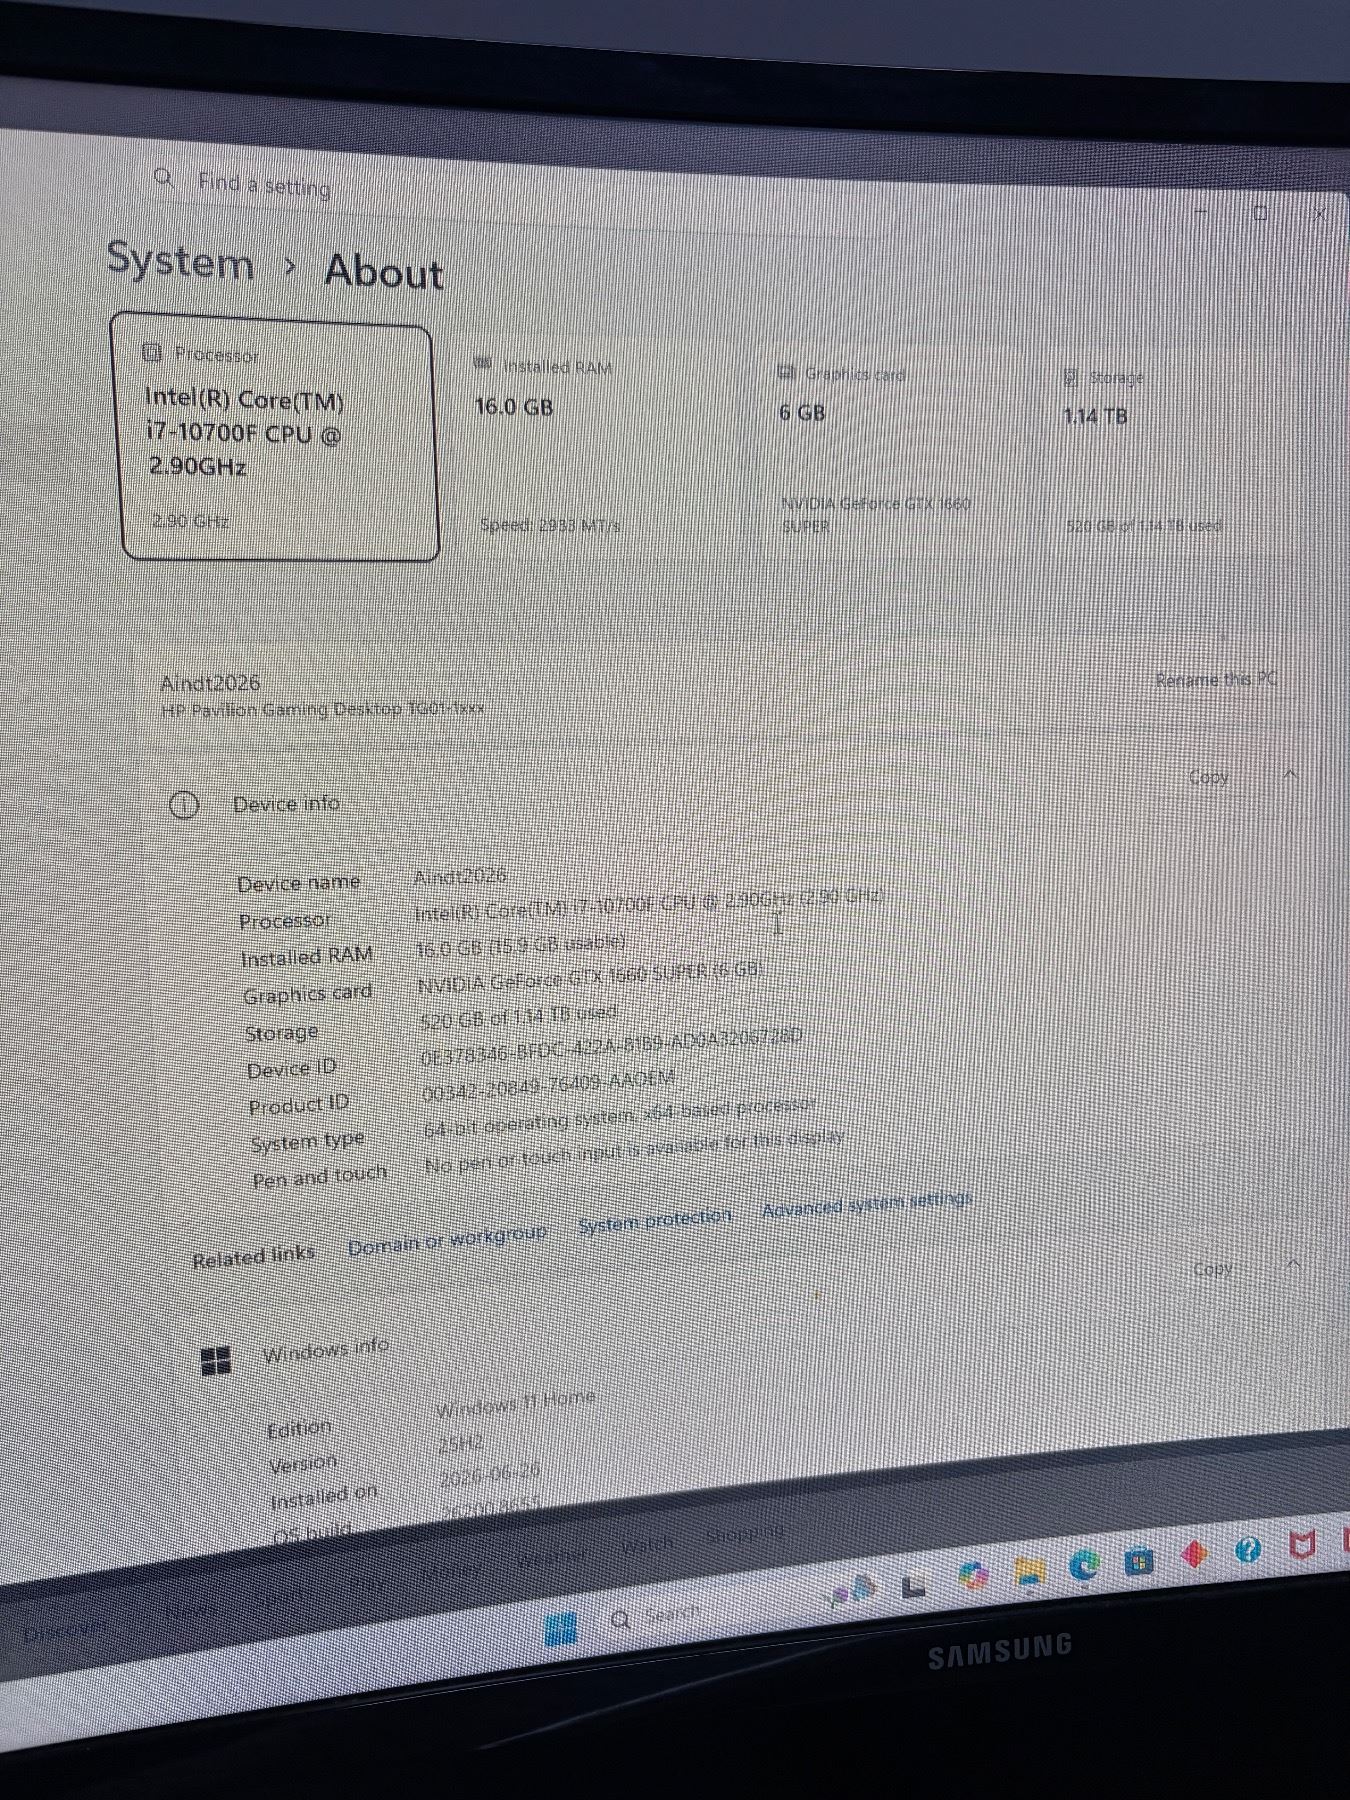The width and height of the screenshot is (1350, 1800).
Task: Click the 16.0 GB (15.9 GB usable) value
Action: click(520, 946)
